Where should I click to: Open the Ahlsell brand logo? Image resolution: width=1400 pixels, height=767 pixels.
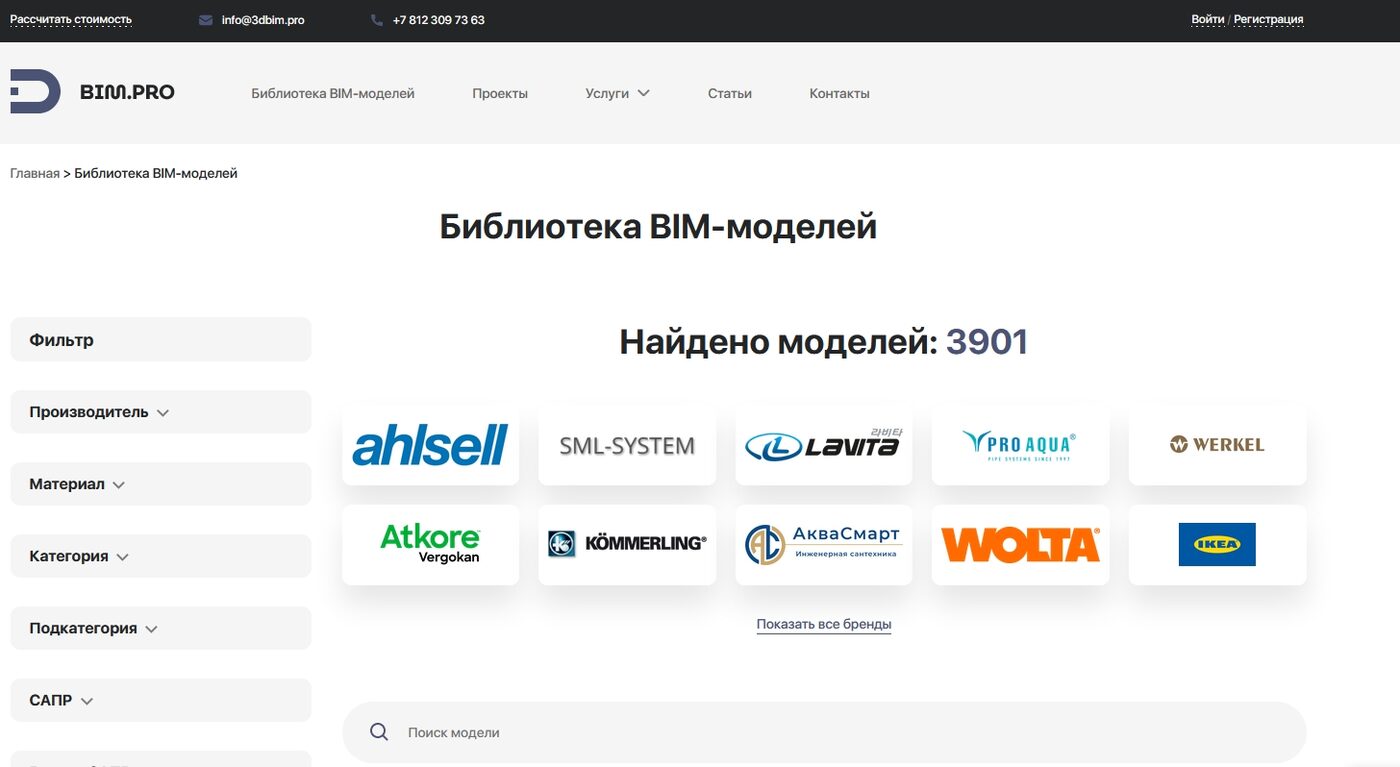pyautogui.click(x=430, y=445)
